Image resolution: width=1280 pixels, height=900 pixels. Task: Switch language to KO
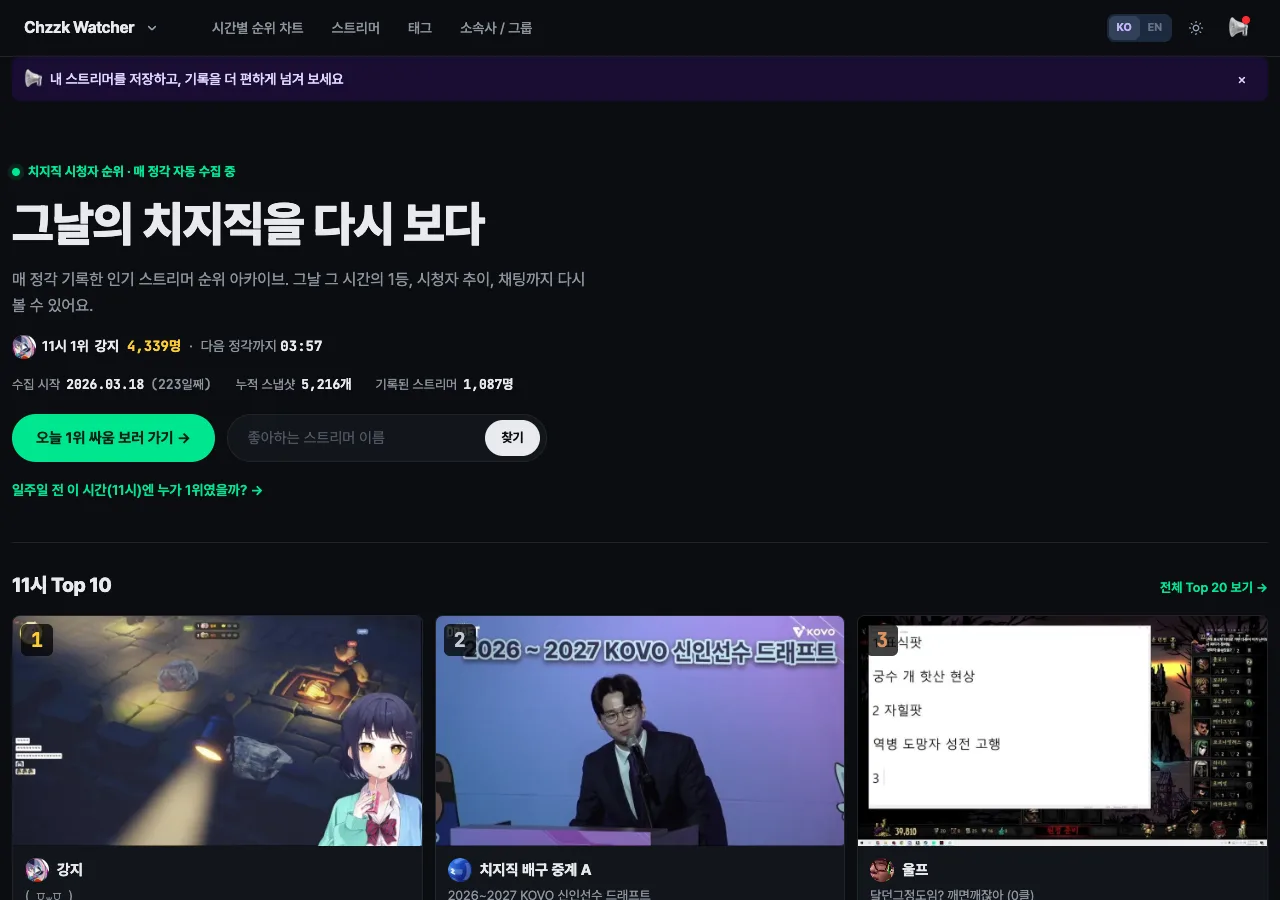click(x=1124, y=28)
